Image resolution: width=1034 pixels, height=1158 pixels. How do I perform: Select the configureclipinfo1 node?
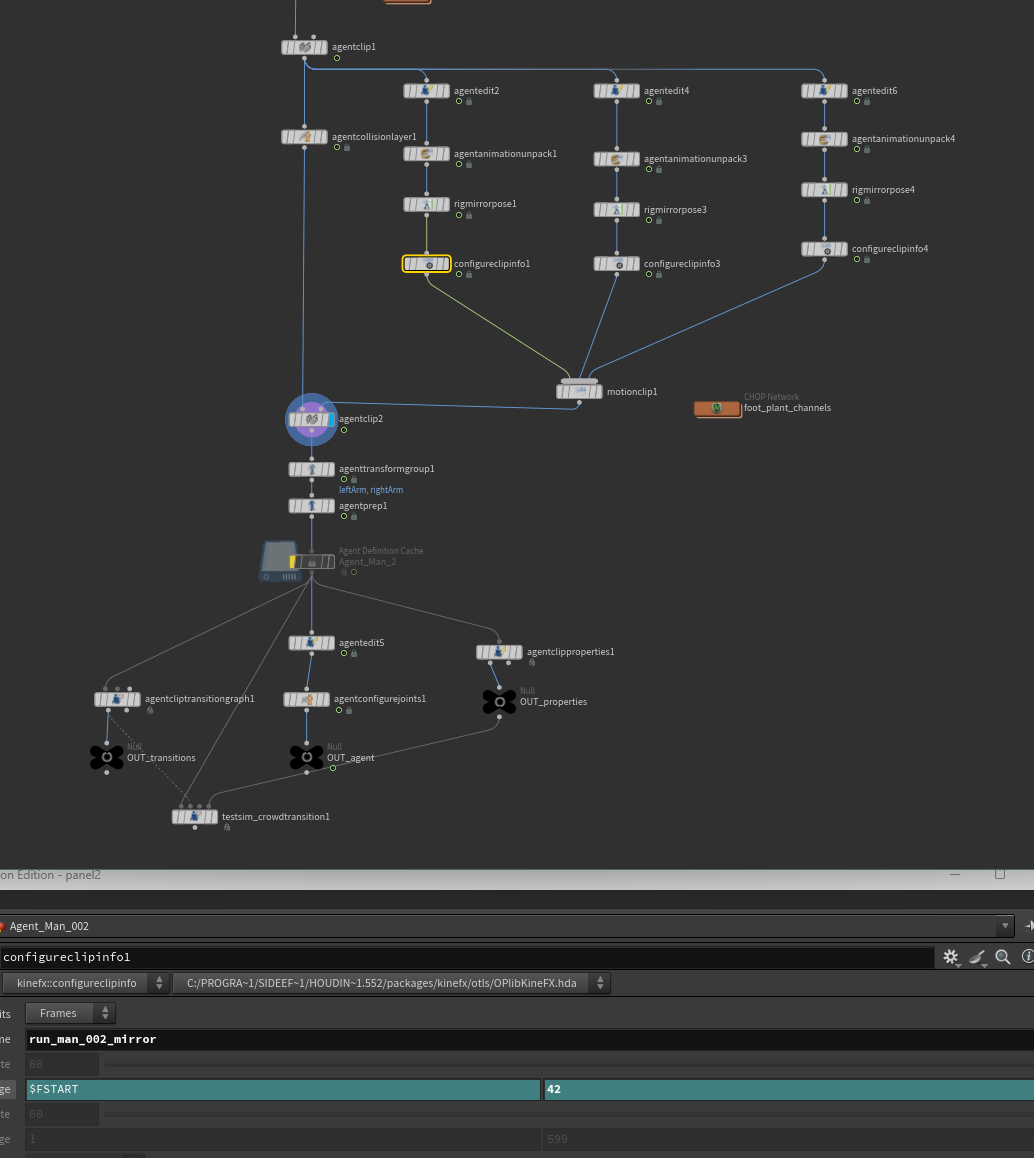(426, 264)
